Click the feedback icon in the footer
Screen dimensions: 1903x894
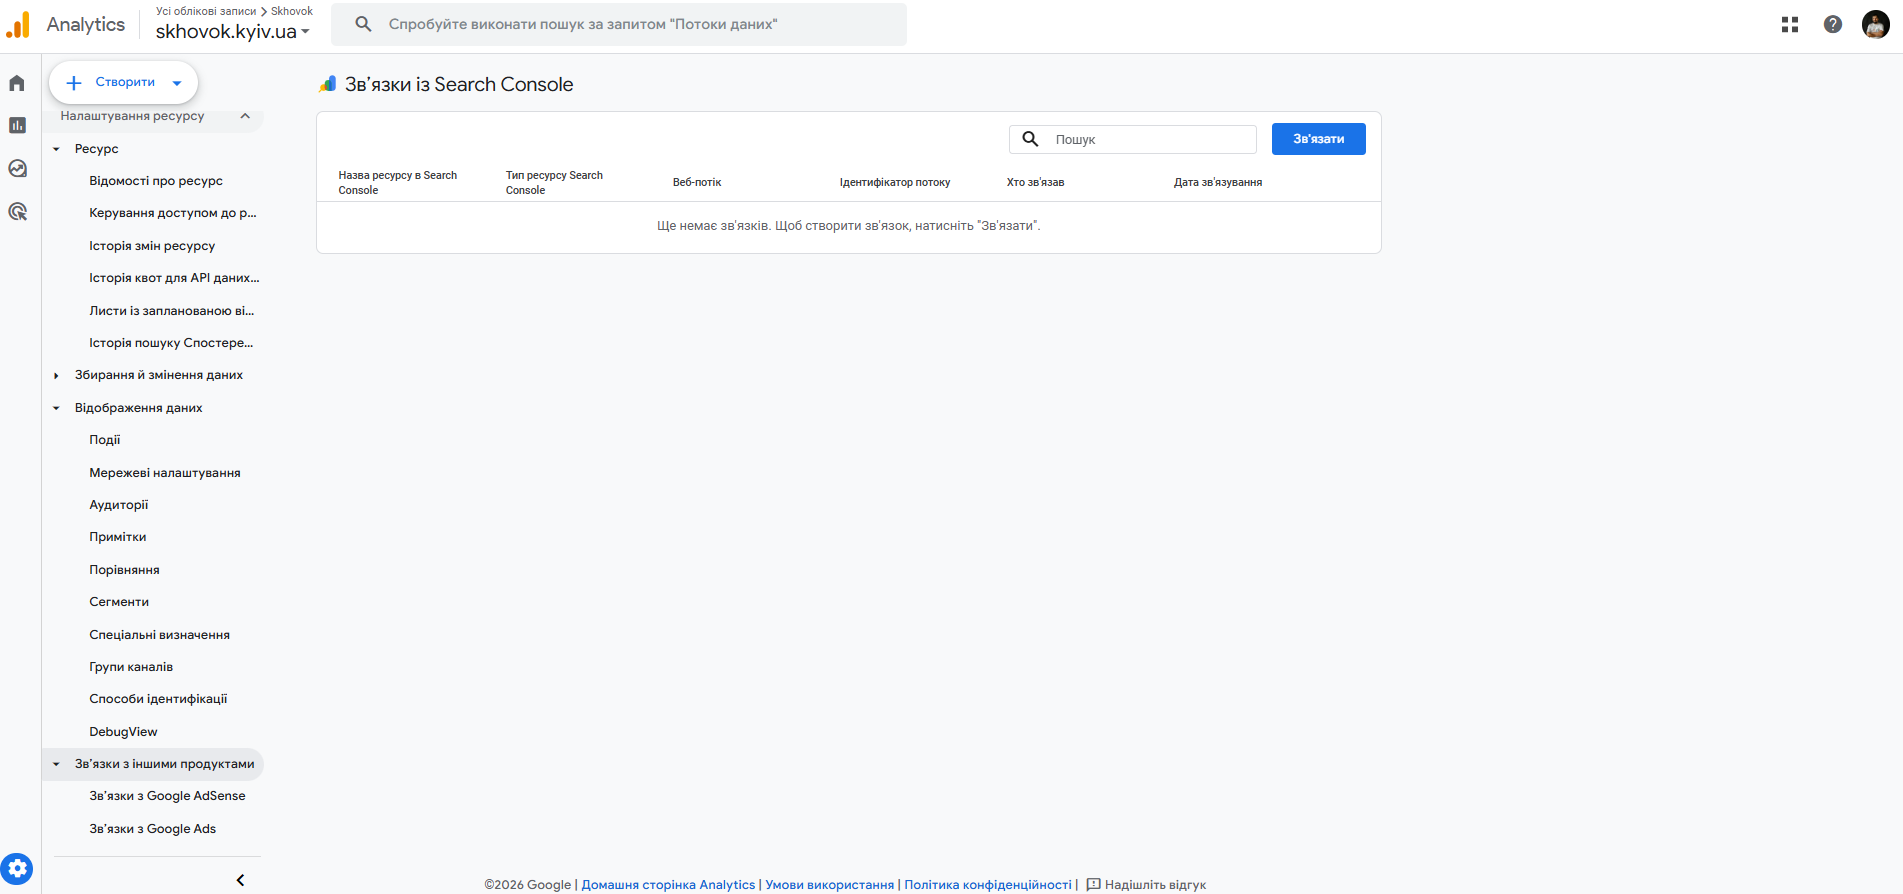coord(1093,885)
